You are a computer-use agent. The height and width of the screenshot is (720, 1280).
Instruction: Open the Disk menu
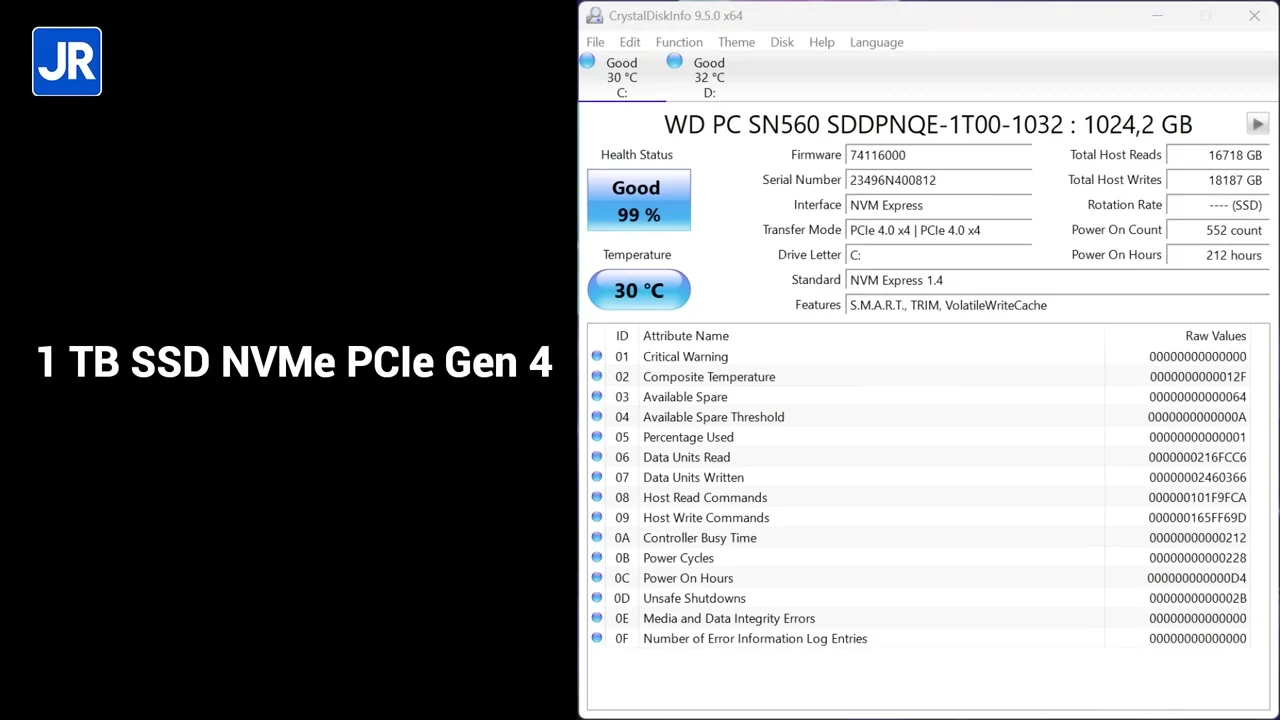coord(782,42)
